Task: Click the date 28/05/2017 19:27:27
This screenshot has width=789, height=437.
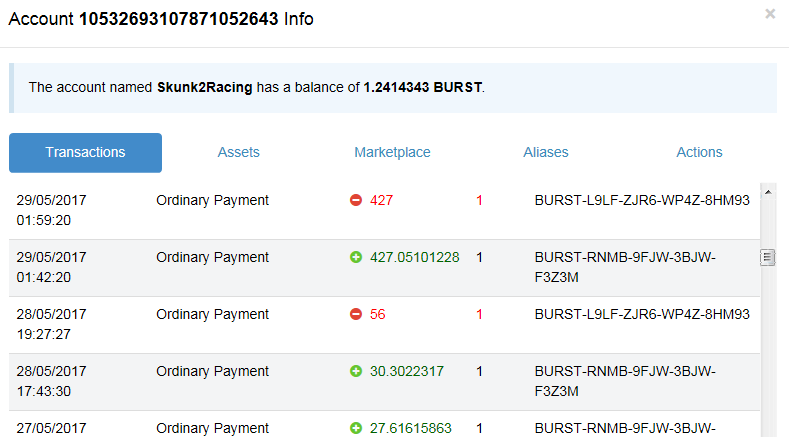Action: point(51,324)
